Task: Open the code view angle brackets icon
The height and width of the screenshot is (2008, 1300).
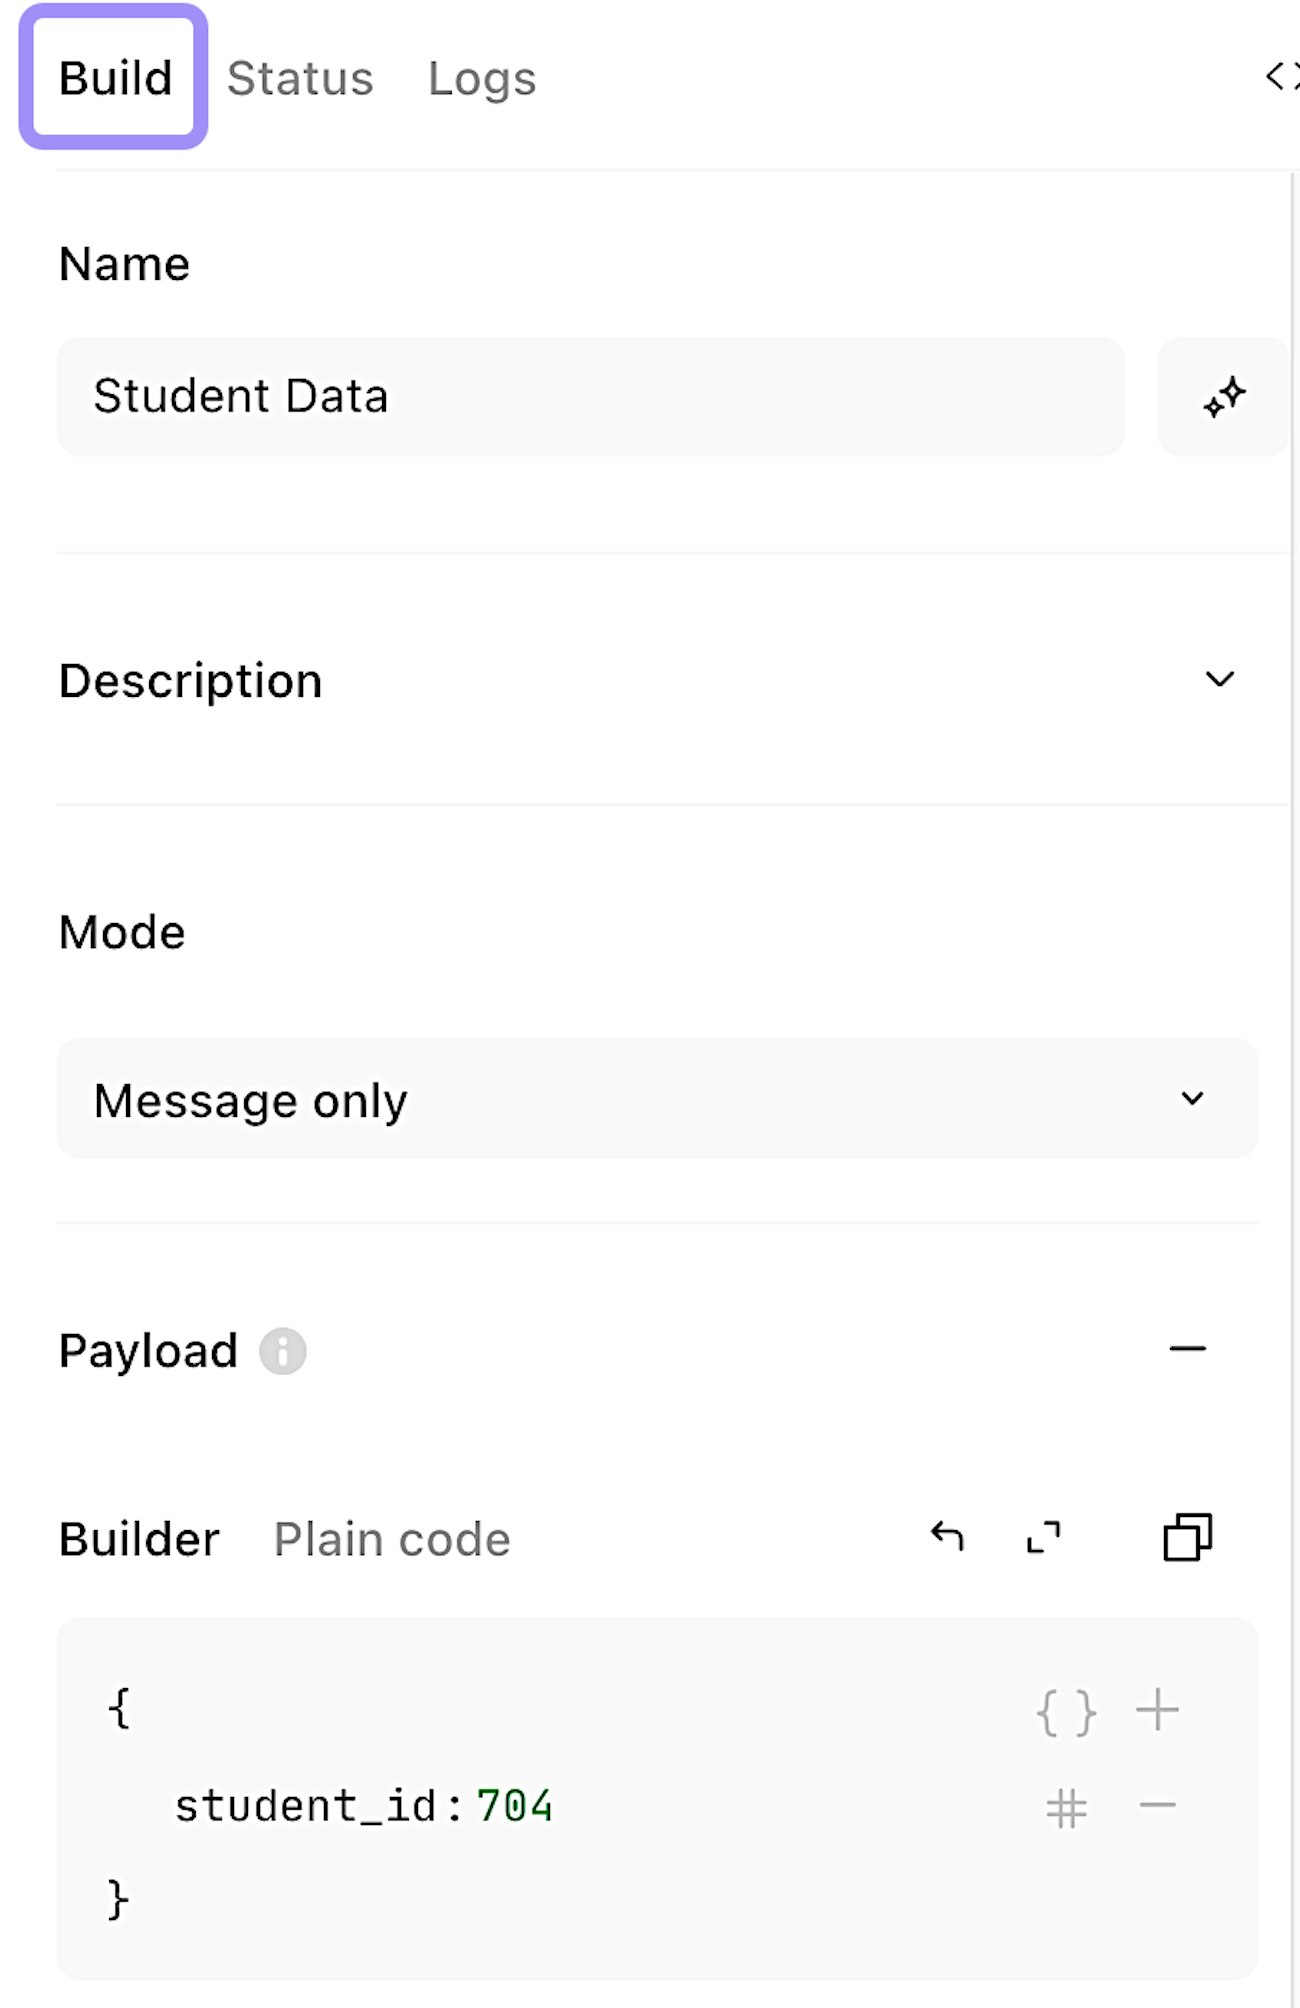Action: [1281, 76]
